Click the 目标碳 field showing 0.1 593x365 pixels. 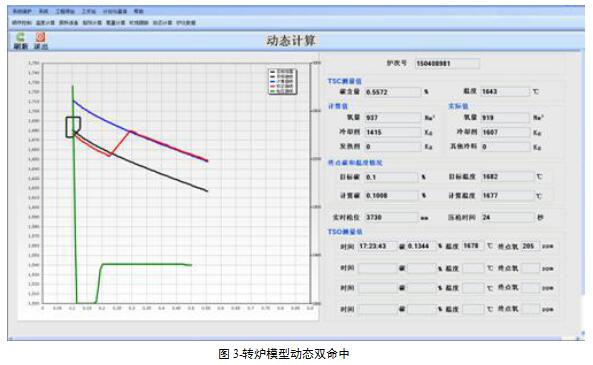[x=391, y=177]
